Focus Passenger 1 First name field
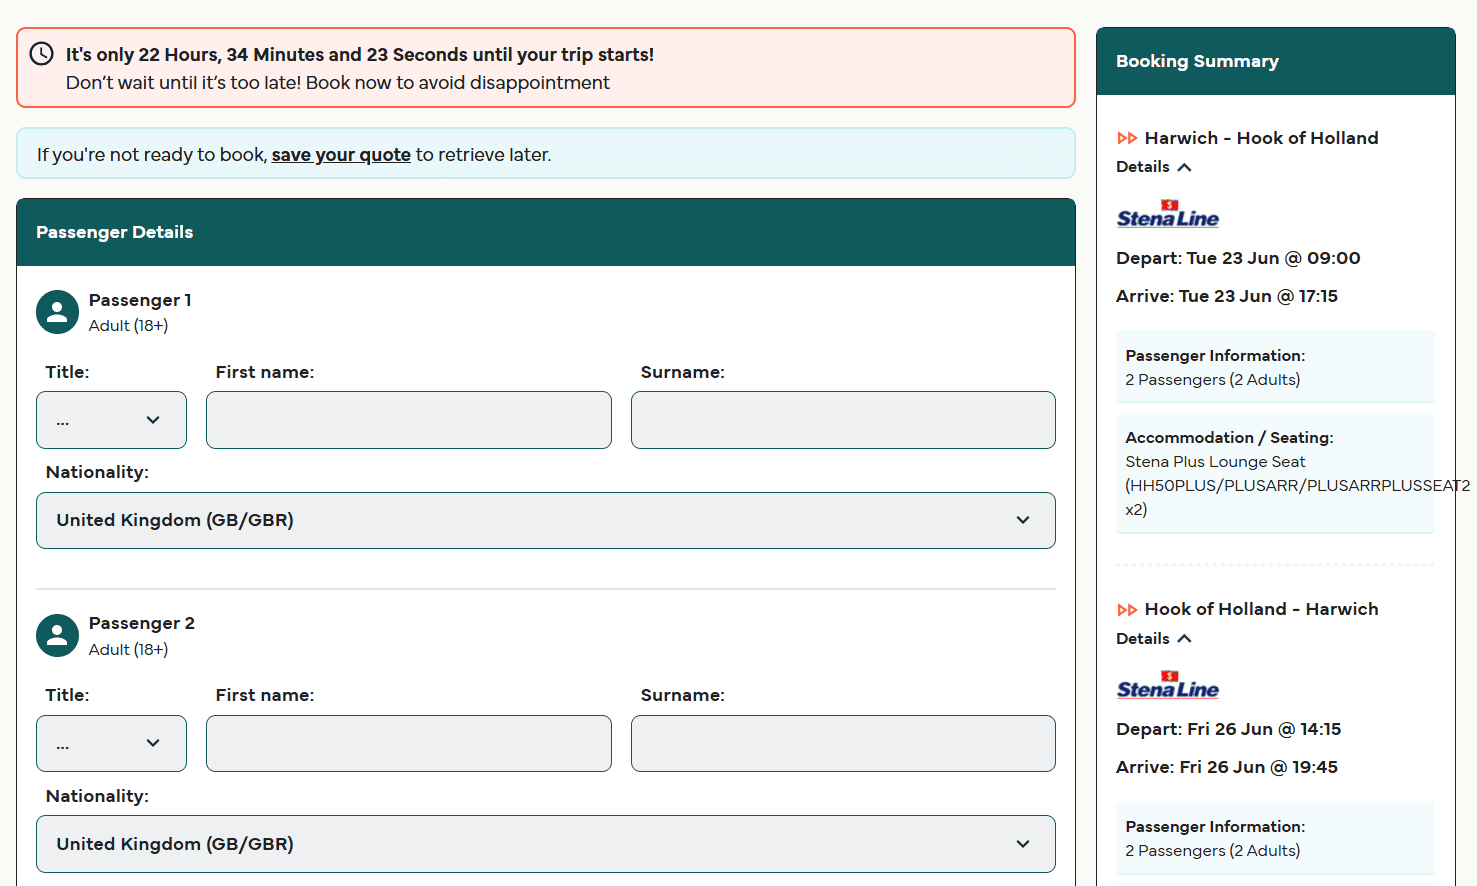This screenshot has width=1477, height=886. coord(409,420)
